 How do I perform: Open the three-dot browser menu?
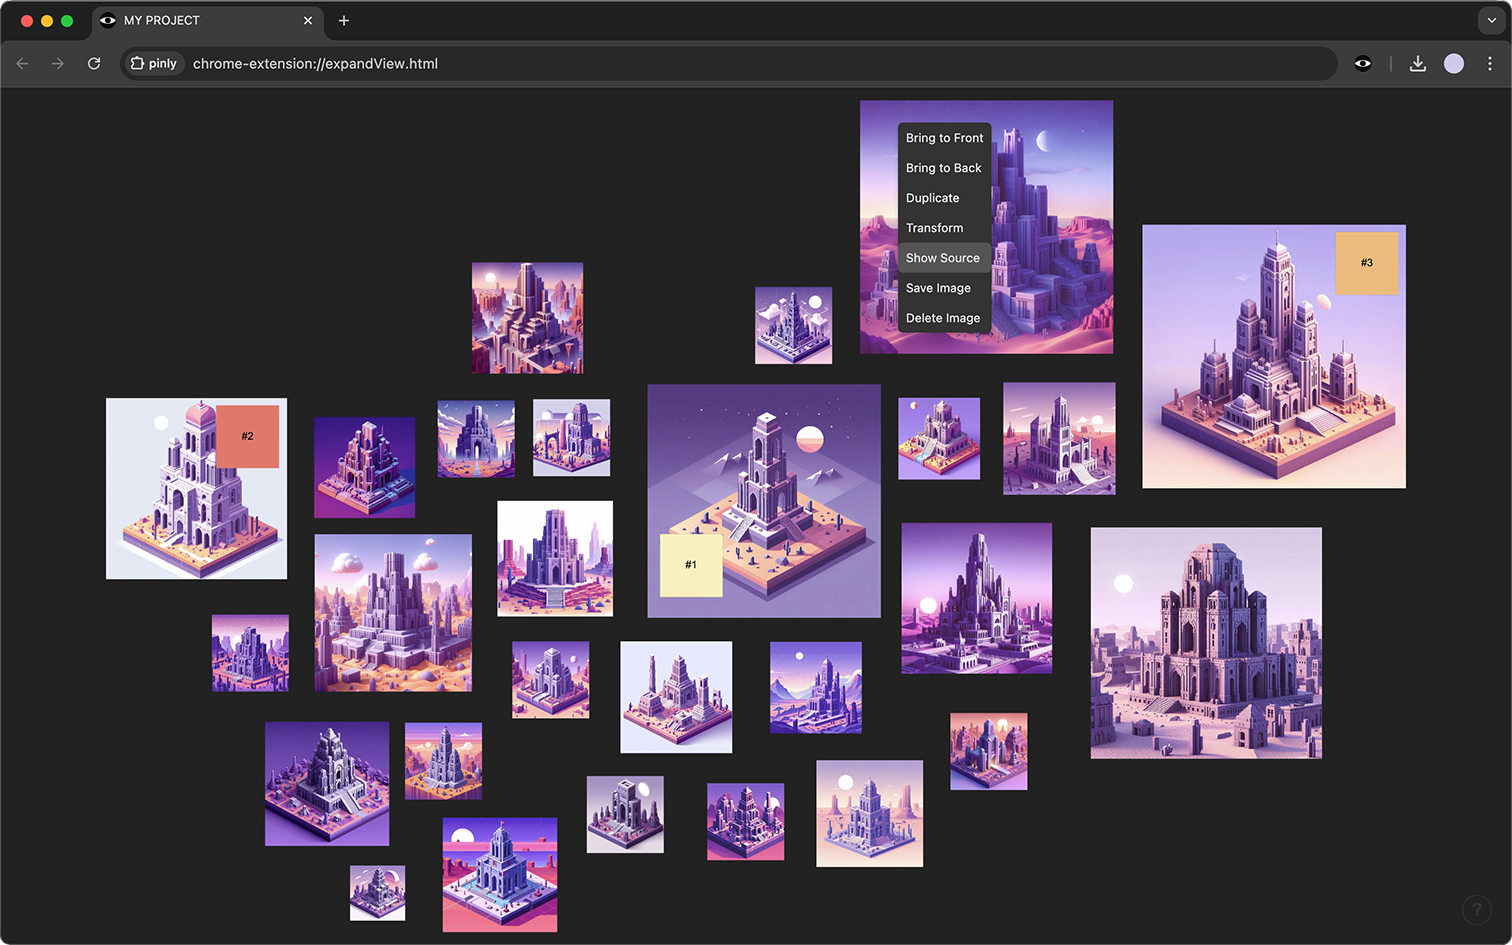click(x=1489, y=63)
